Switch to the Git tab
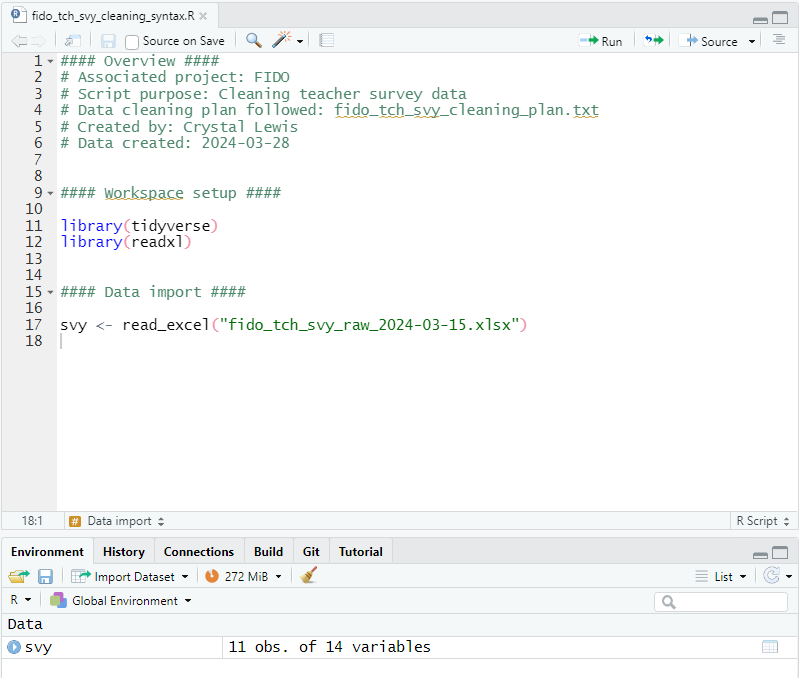Image resolution: width=799 pixels, height=678 pixels. 311,551
